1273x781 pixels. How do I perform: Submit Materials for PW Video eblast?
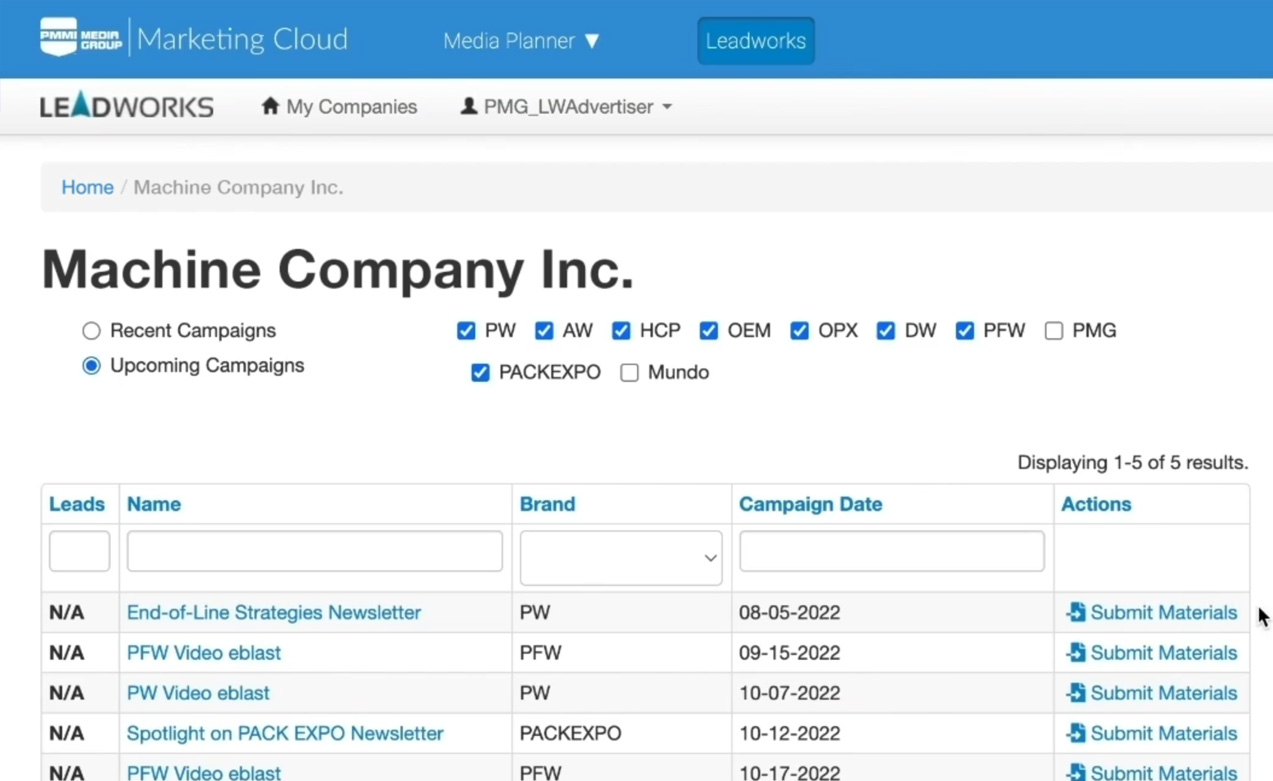point(1152,692)
